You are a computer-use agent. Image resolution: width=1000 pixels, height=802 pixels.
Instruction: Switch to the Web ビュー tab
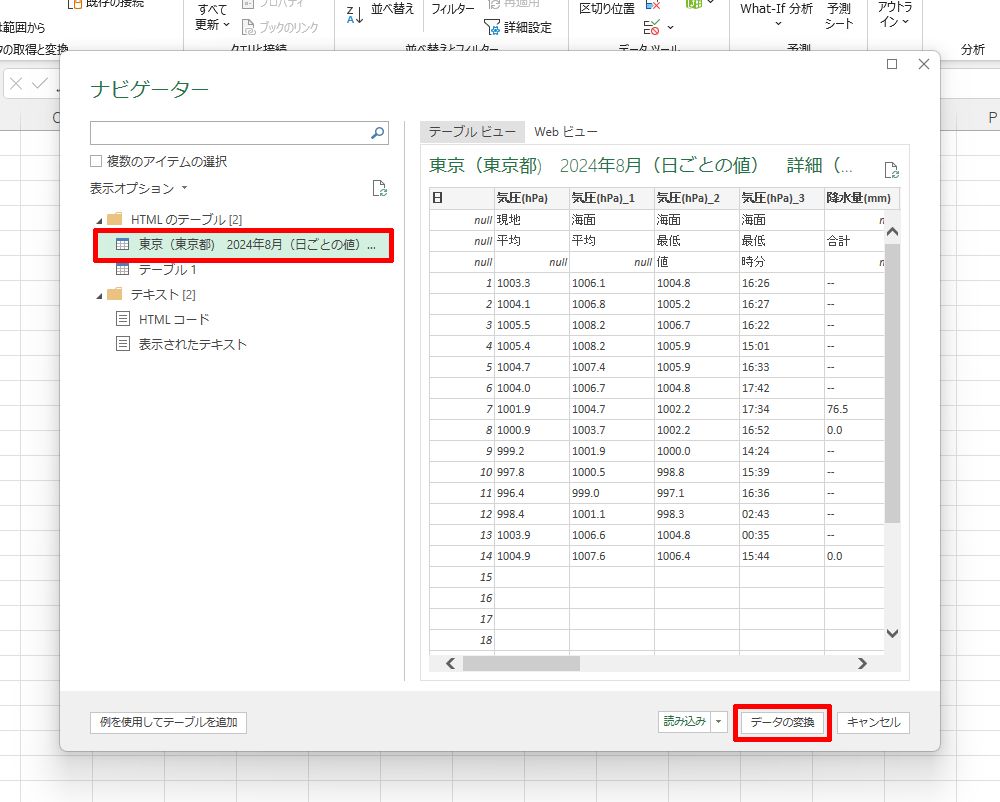coord(566,132)
